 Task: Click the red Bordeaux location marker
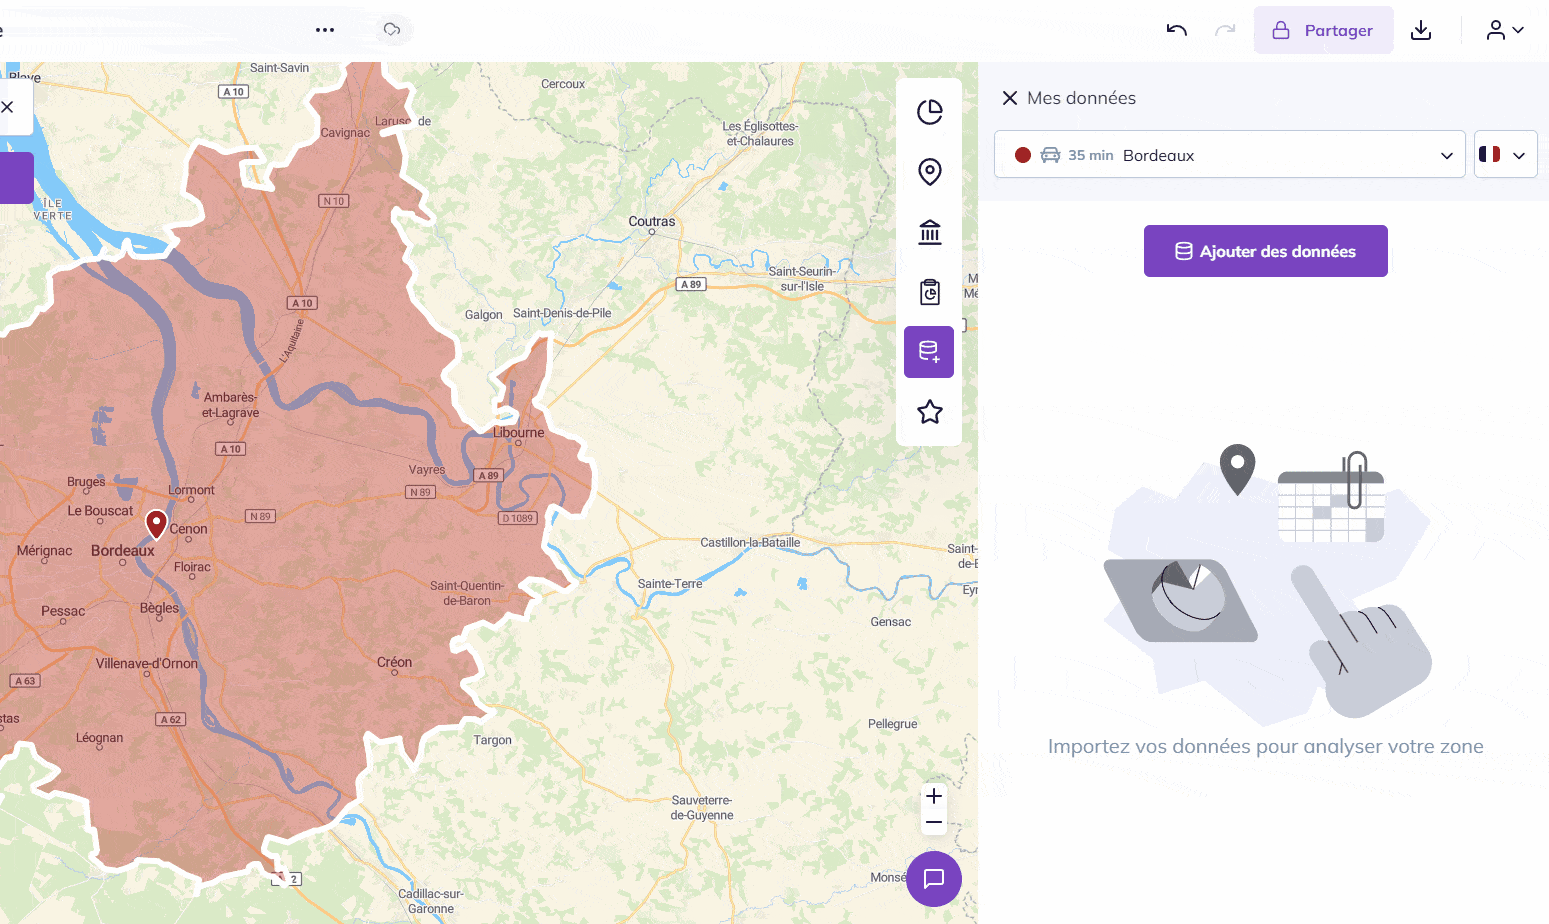click(156, 522)
